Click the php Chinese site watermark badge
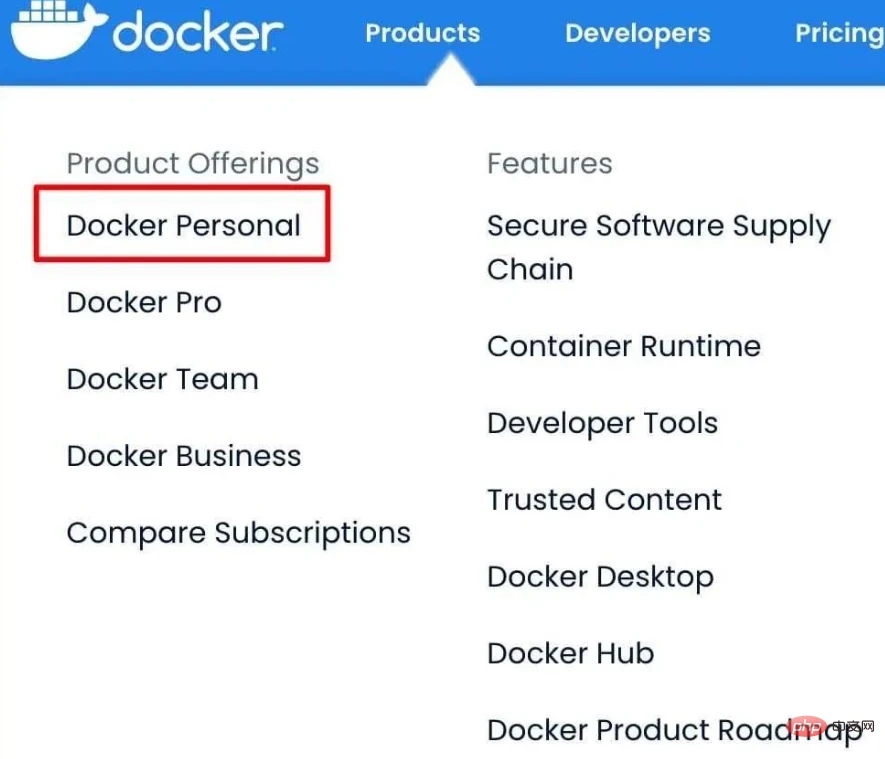The width and height of the screenshot is (885, 759). pos(832,727)
